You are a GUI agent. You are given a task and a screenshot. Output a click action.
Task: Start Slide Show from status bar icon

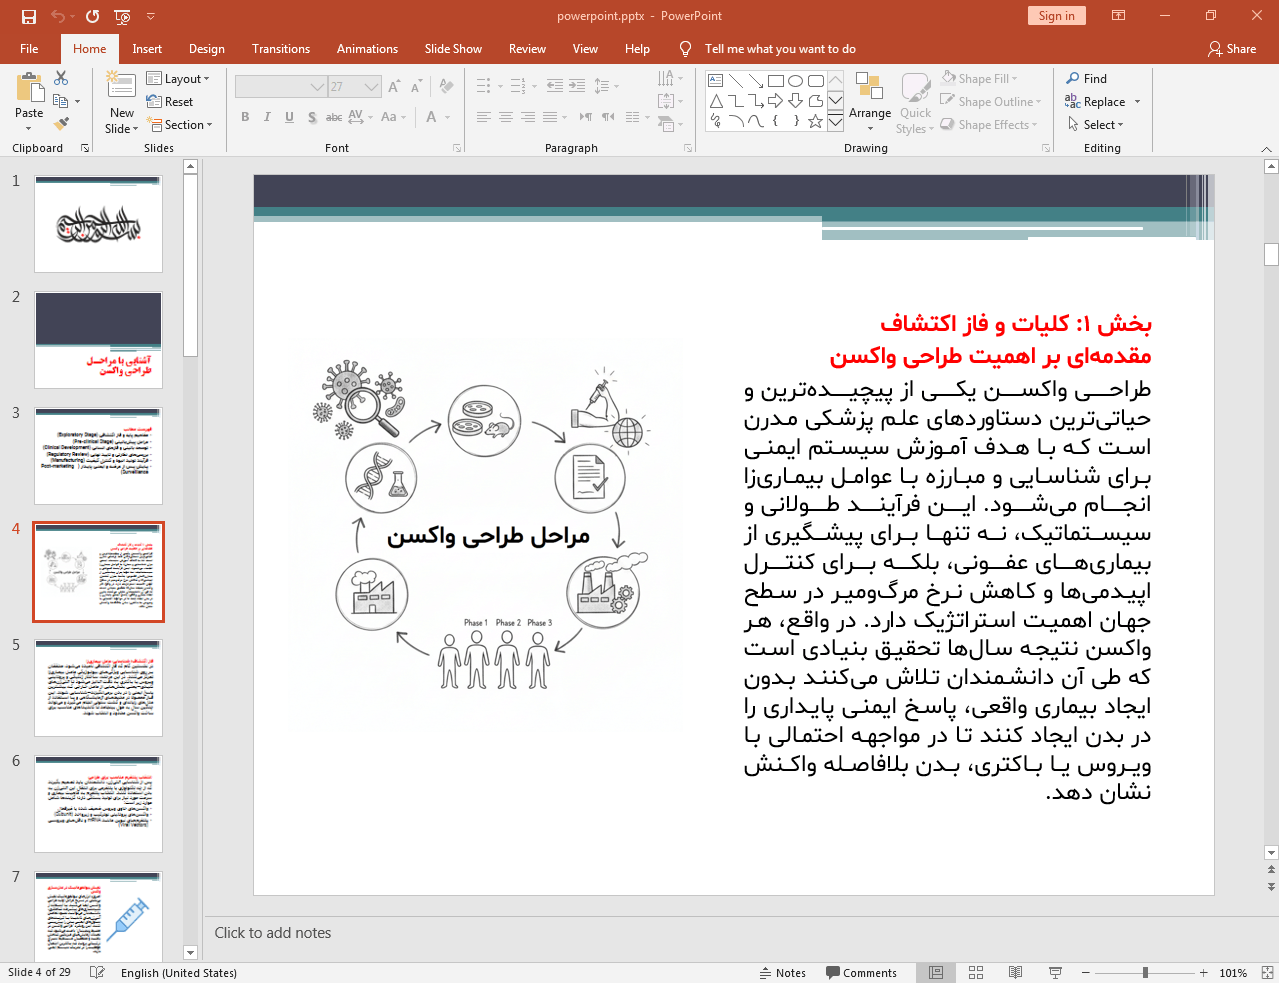(x=1055, y=972)
